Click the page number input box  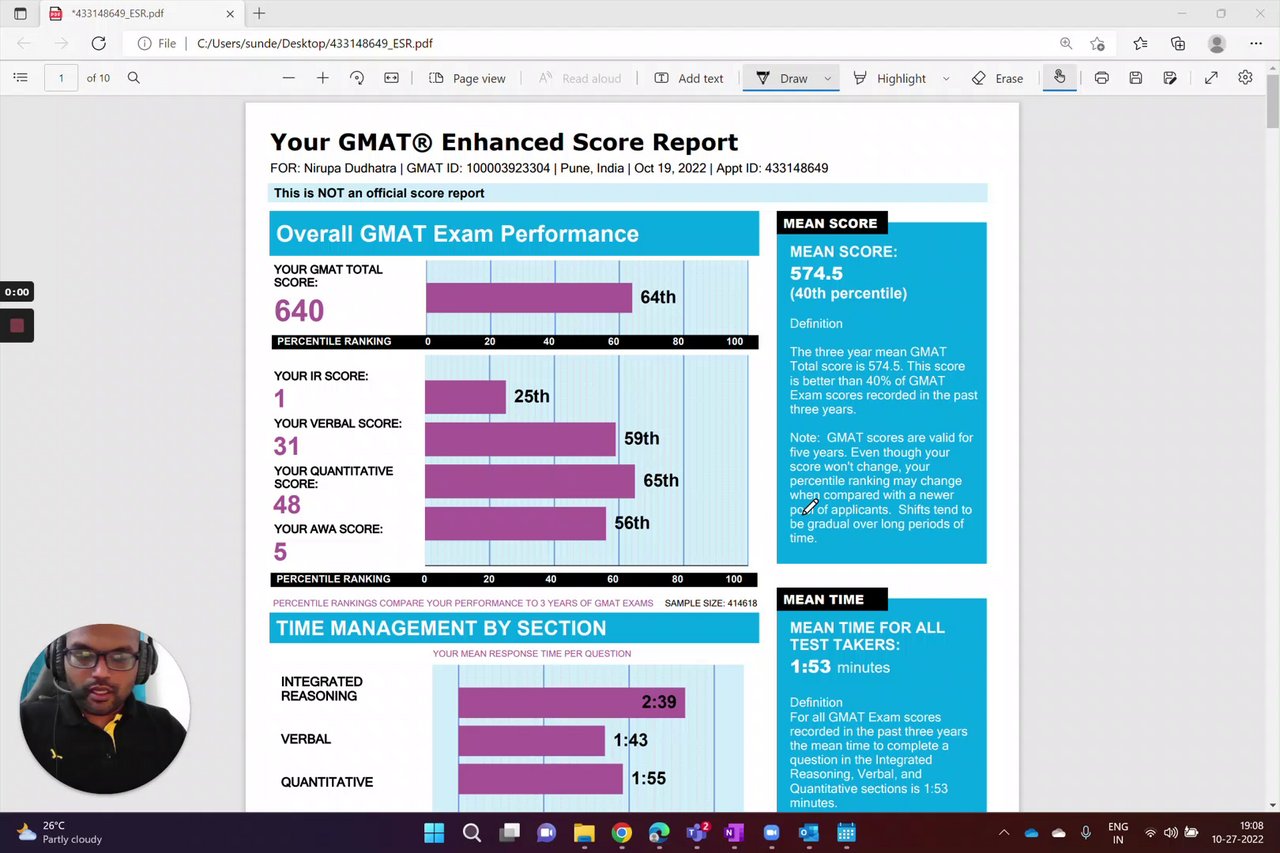(x=61, y=78)
